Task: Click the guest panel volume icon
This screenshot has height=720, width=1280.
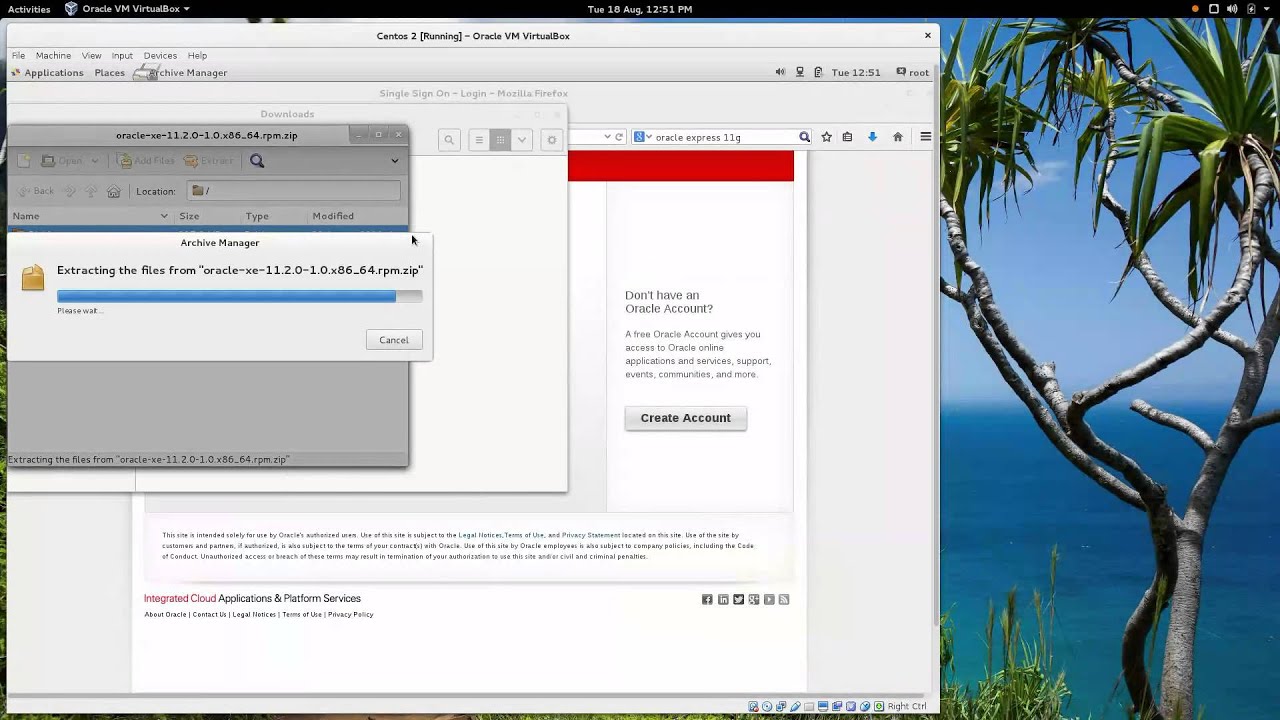Action: pos(780,72)
